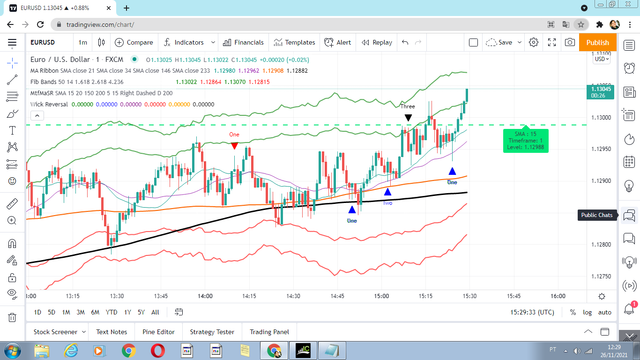
Task: Open the Indicators dialog
Action: pos(184,42)
